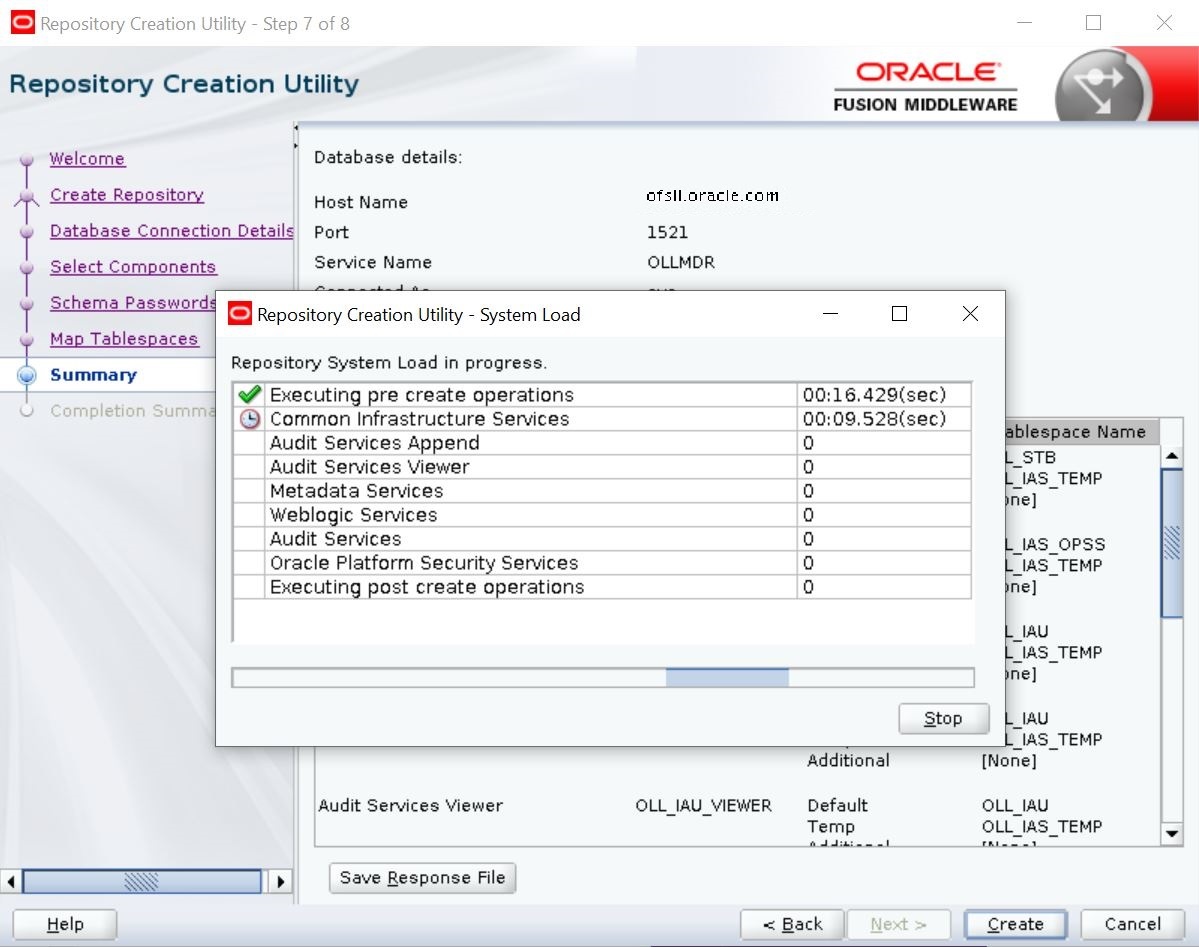Stop the repository system load
The height and width of the screenshot is (947, 1199).
(x=943, y=718)
